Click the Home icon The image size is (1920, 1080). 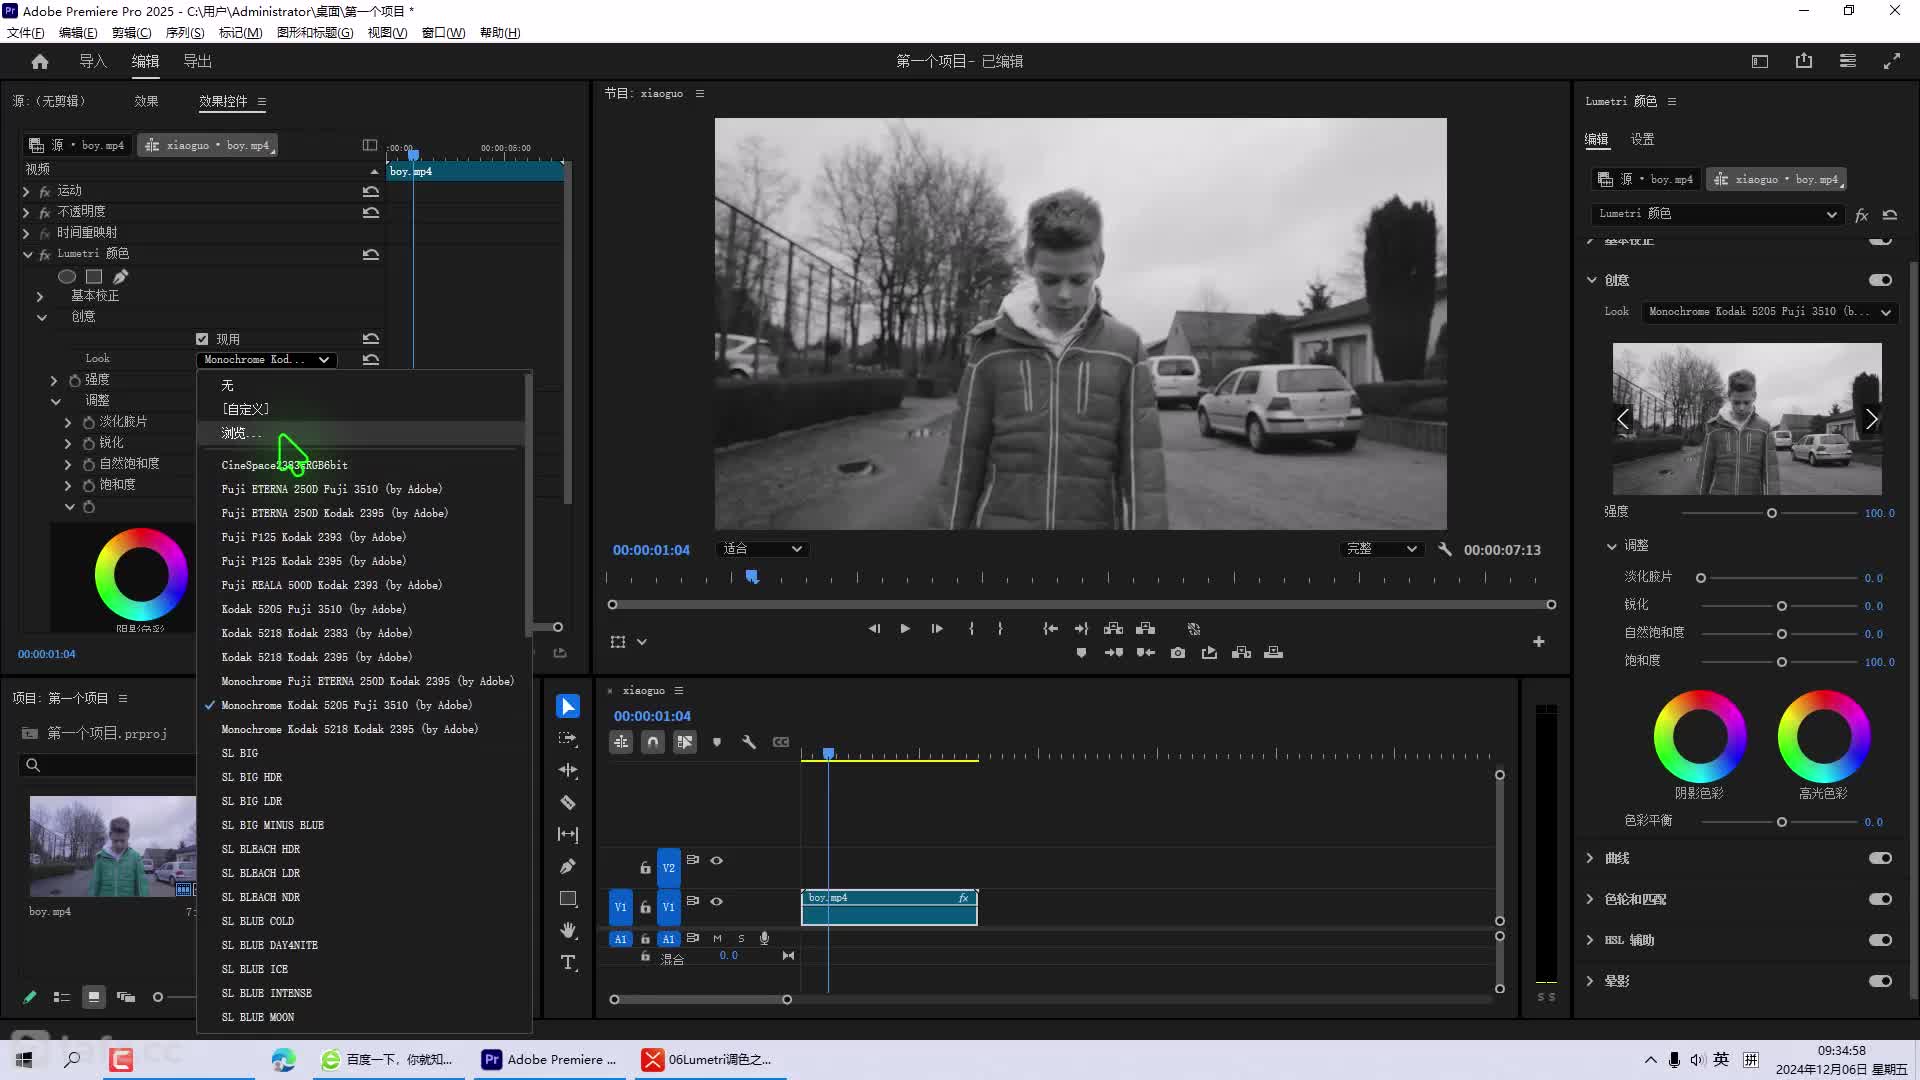(x=40, y=61)
